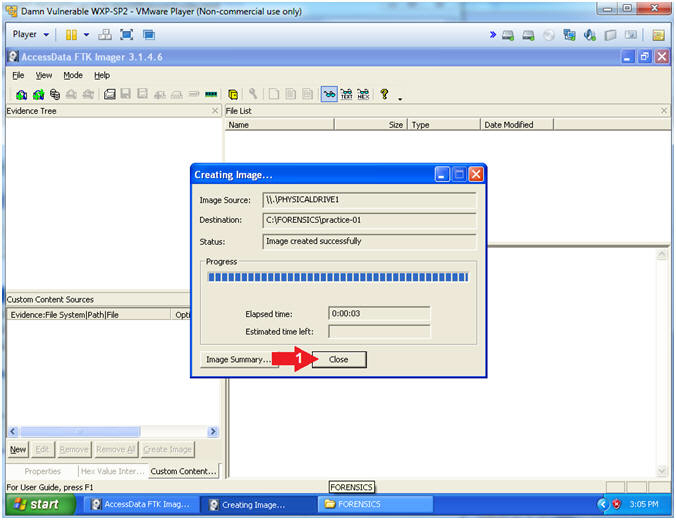676x520 pixels.
Task: Click the Create Disk Image toolbar icon
Action: point(110,94)
